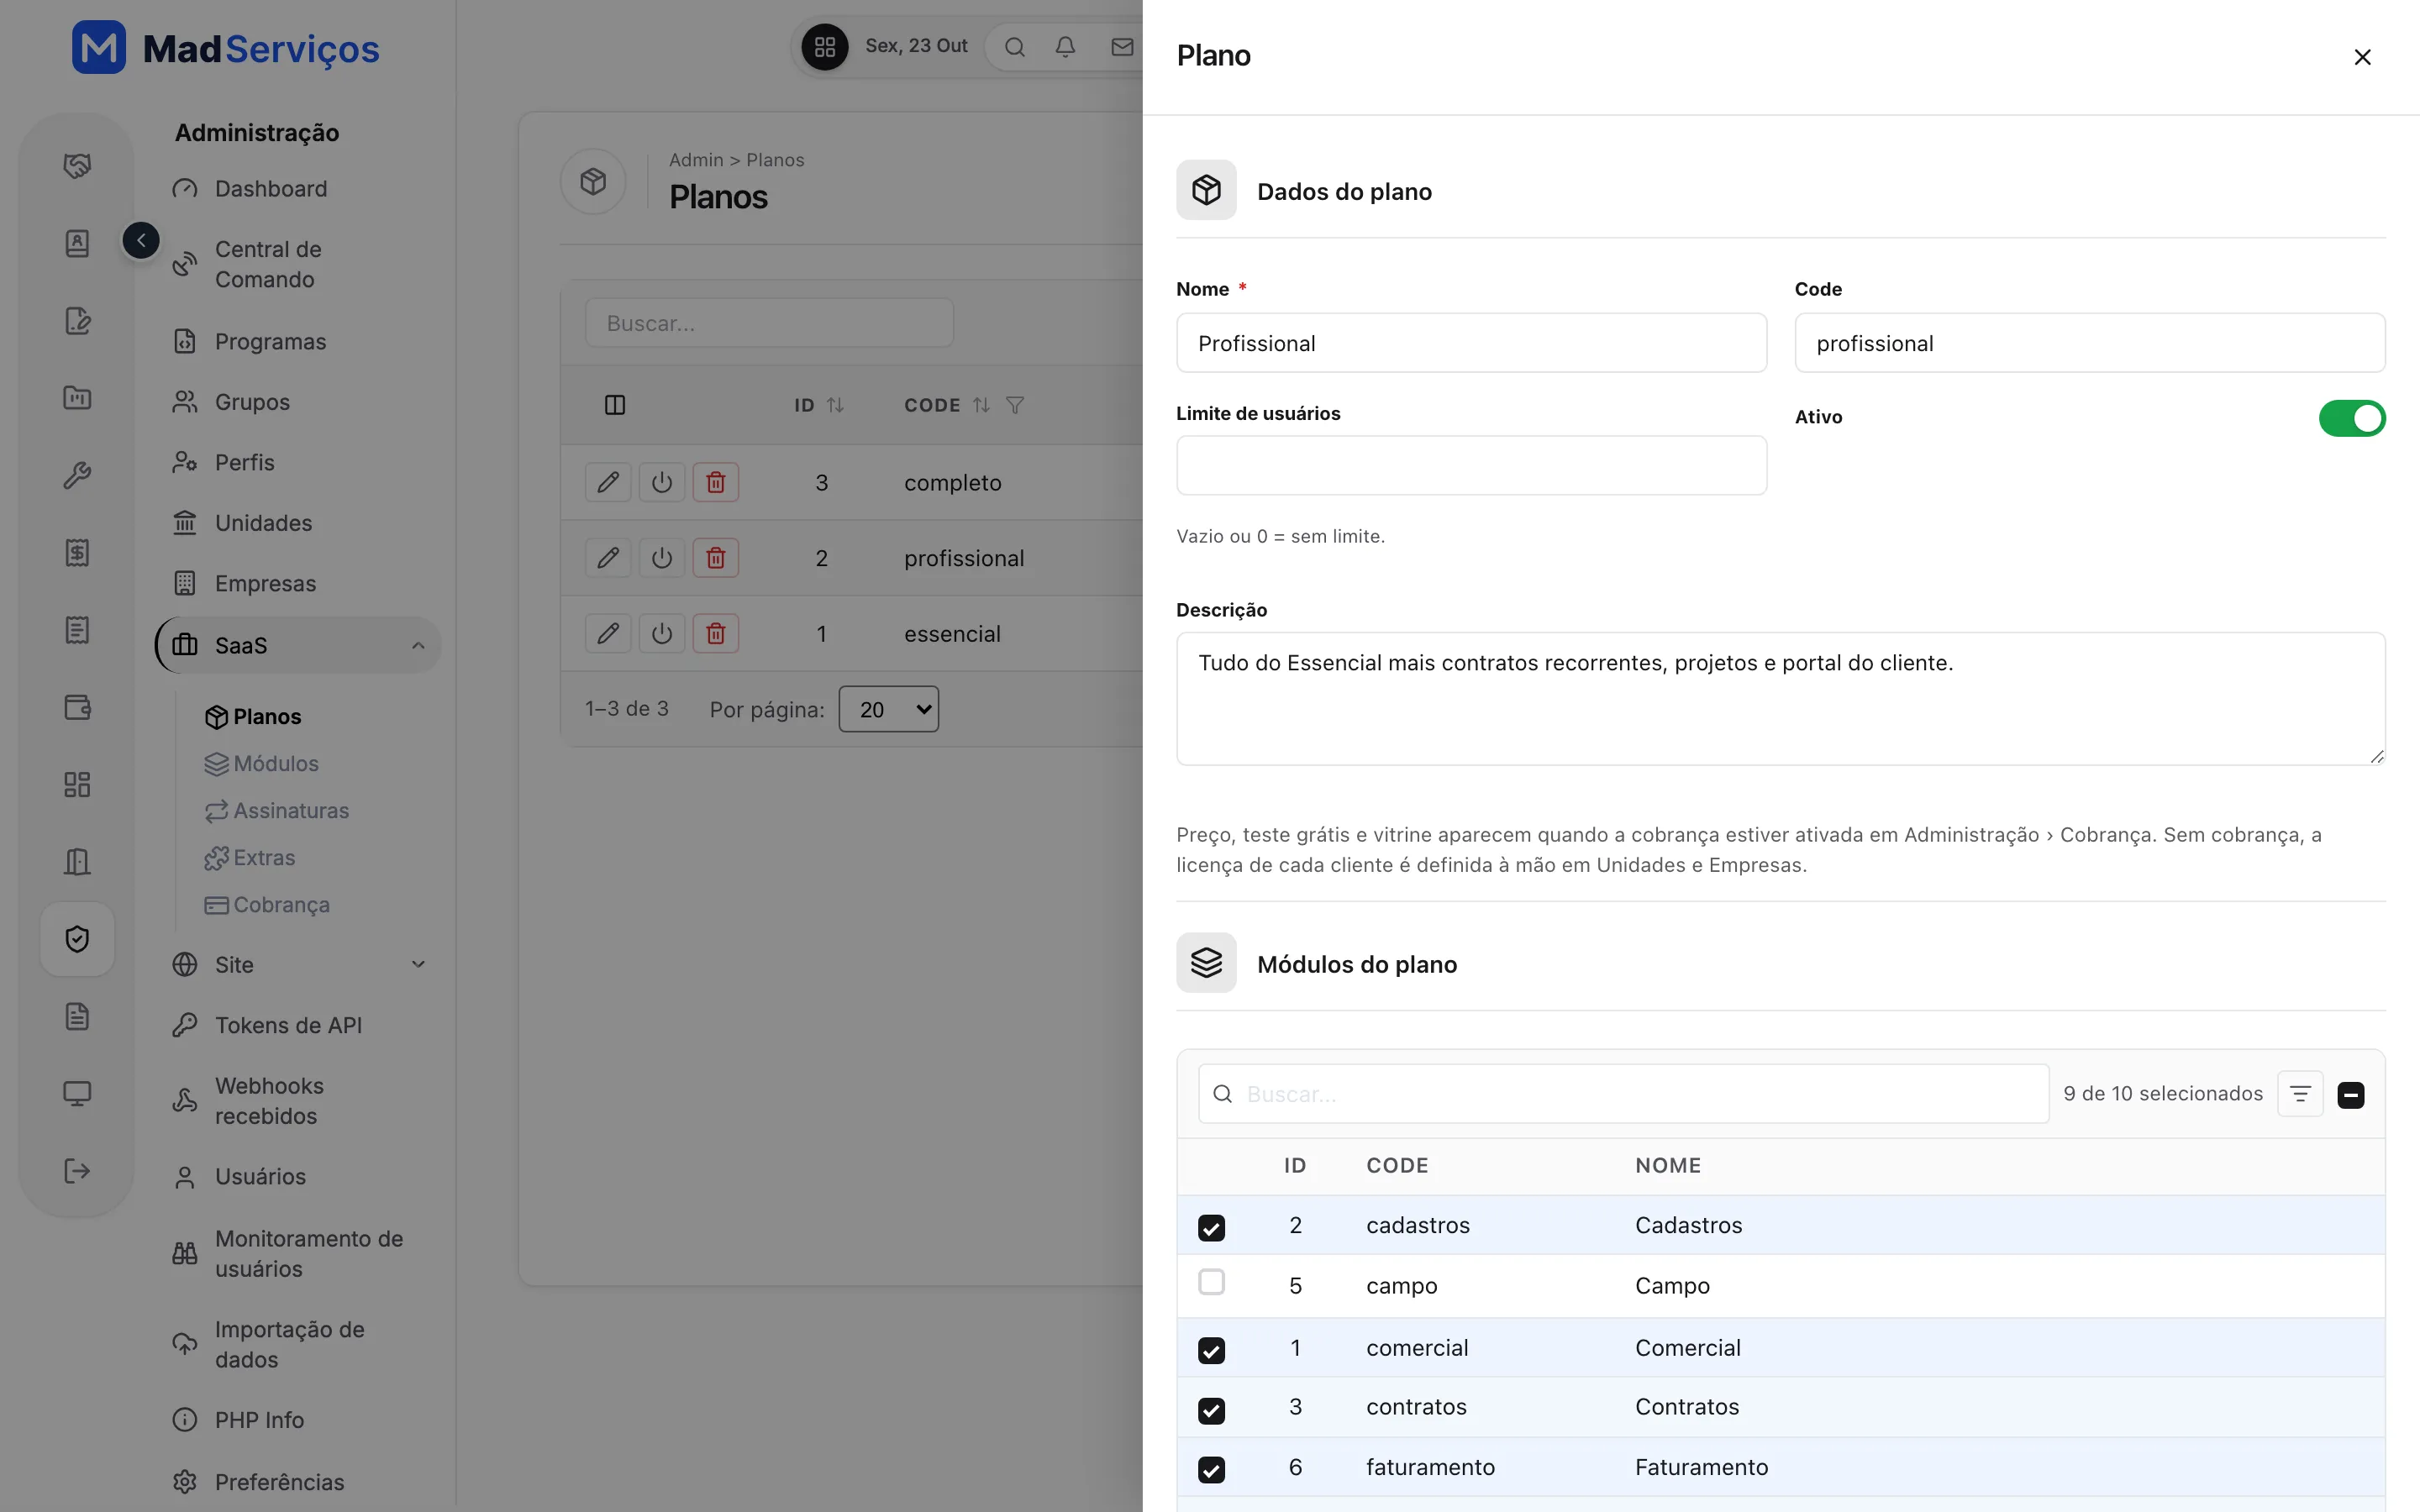Viewport: 2420px width, 1512px height.
Task: Click the handshake icon in the icon rail
Action: (x=77, y=166)
